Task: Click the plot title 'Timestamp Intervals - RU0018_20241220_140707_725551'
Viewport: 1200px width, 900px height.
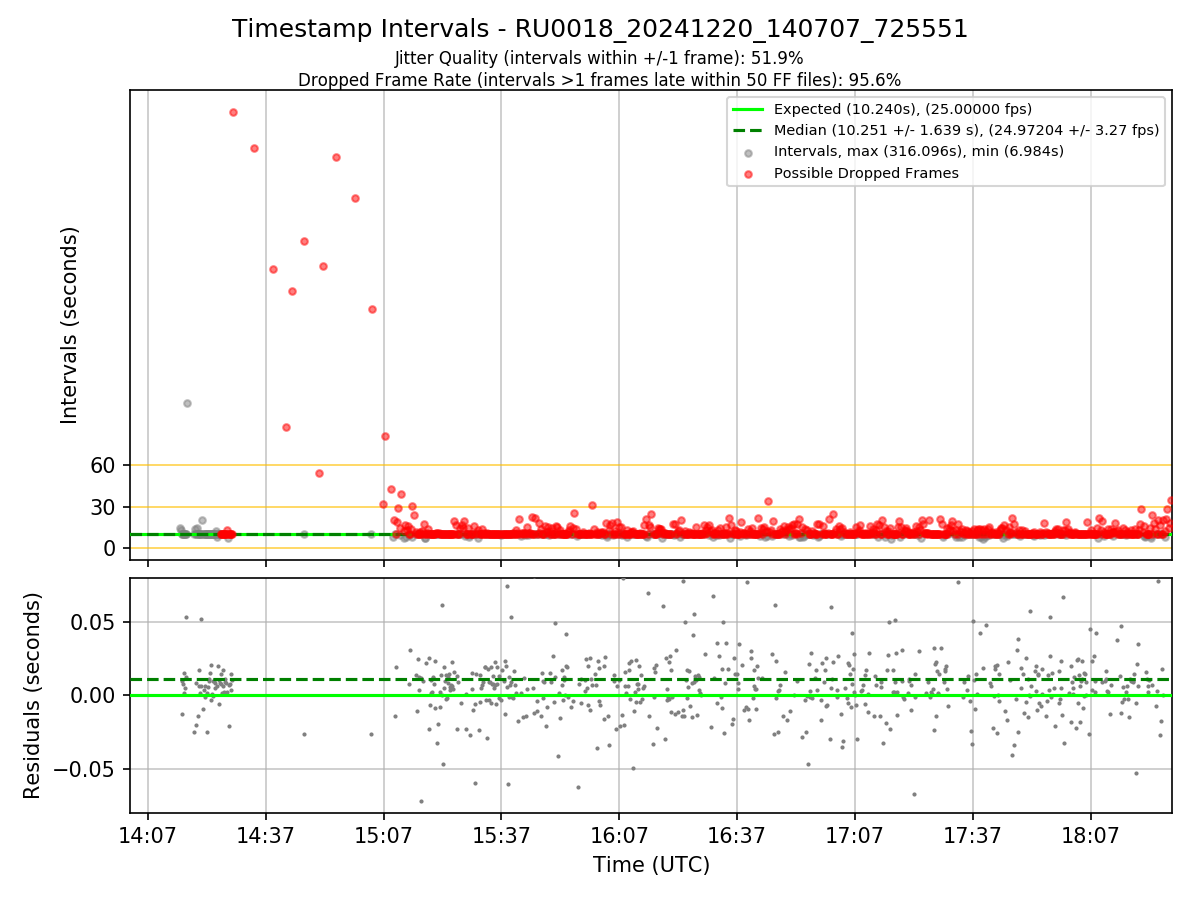Action: (x=600, y=29)
